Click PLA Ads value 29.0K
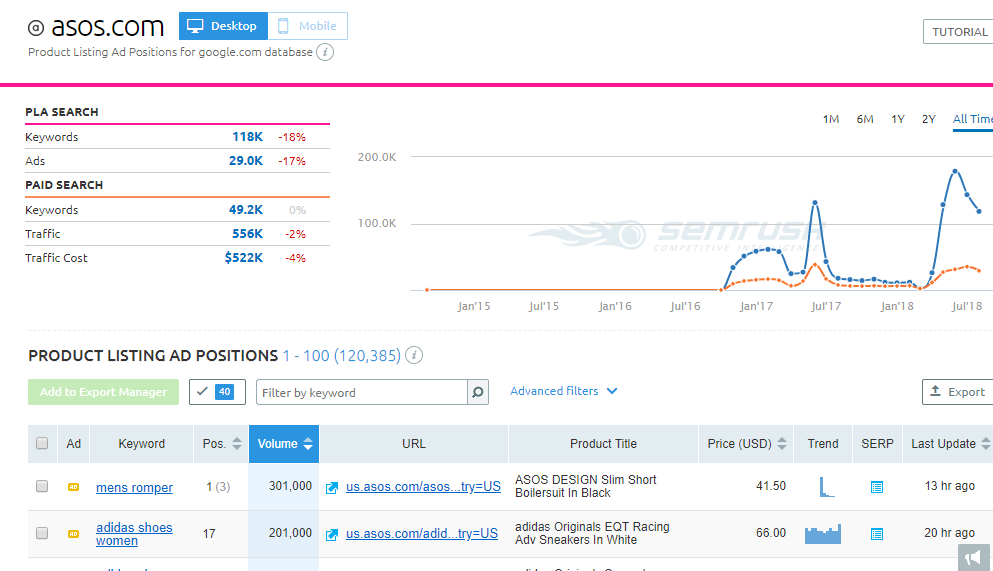This screenshot has height=571, width=993. 246,161
